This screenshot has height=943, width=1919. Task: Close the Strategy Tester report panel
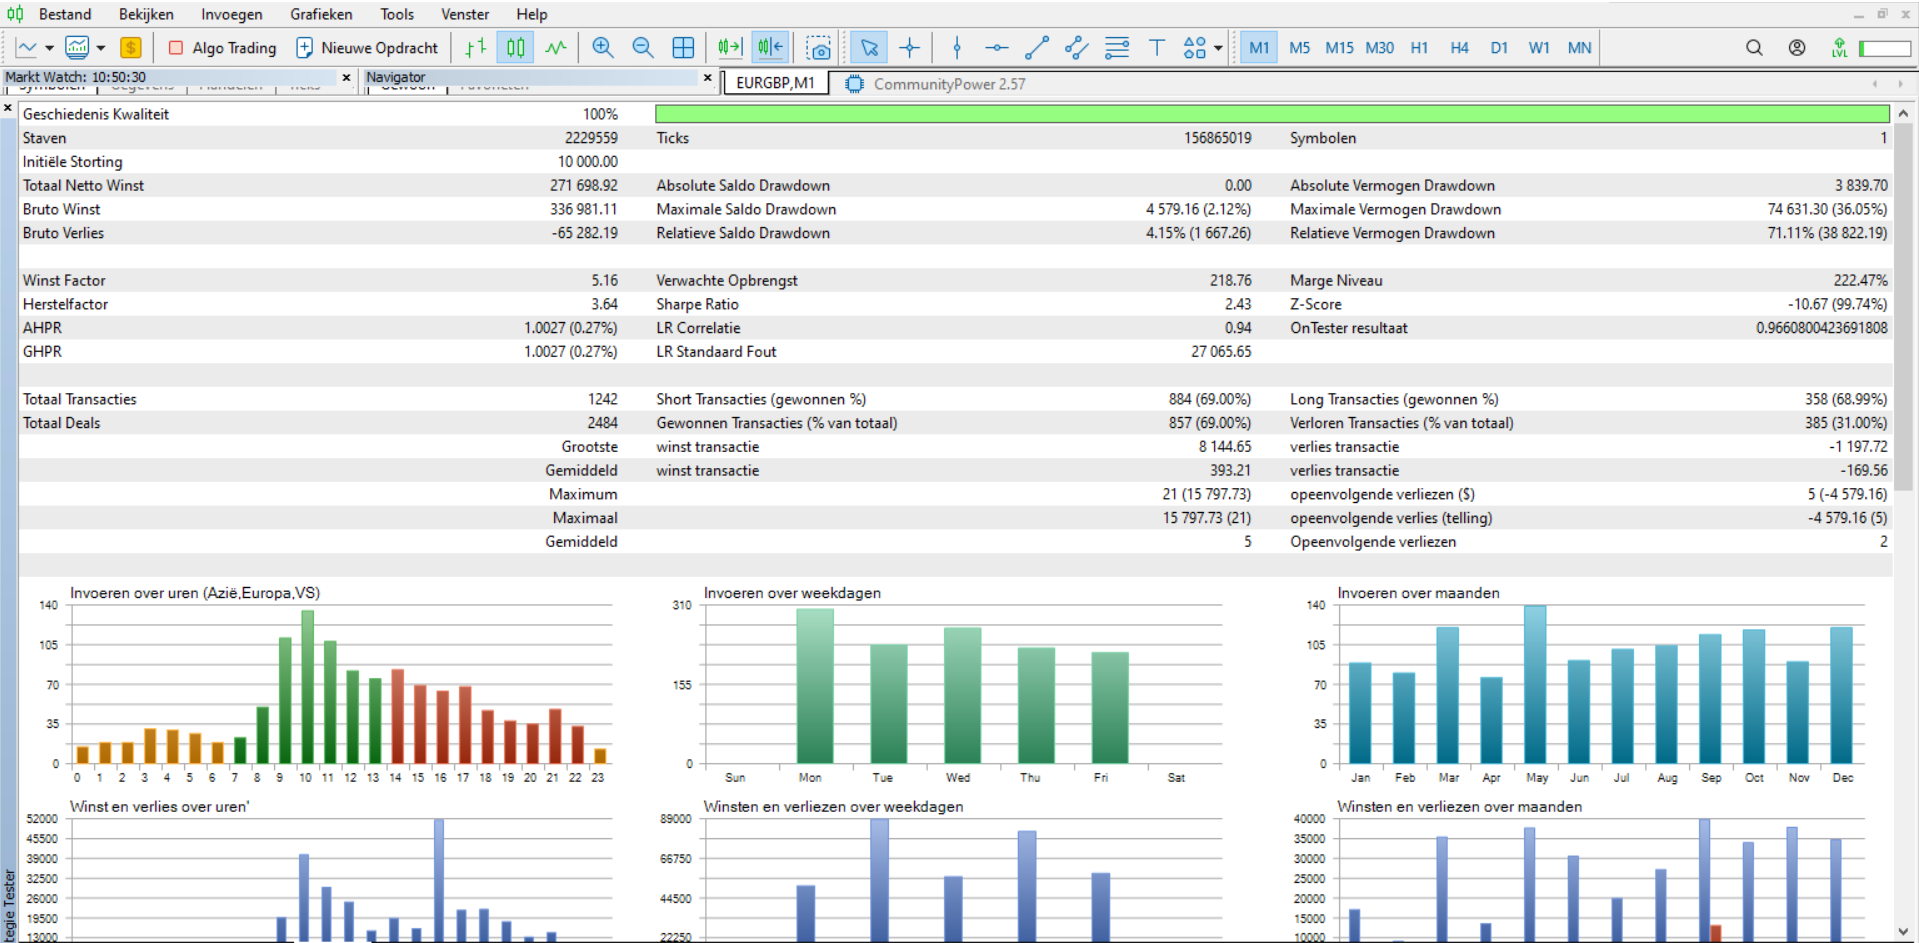pos(8,107)
